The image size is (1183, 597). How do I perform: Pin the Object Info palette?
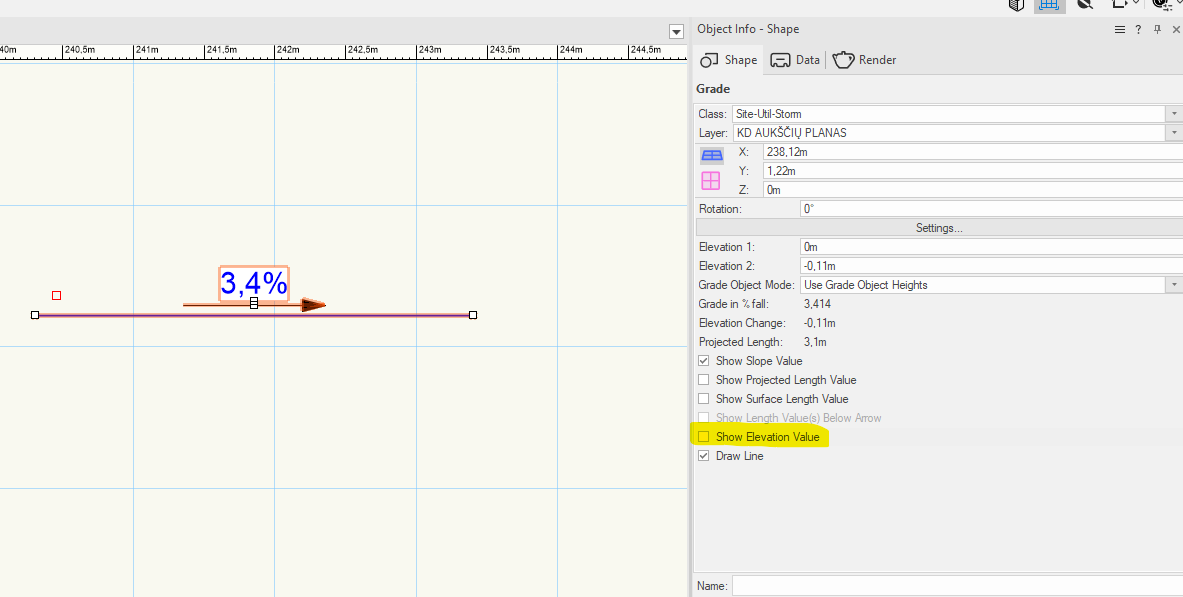[1157, 30]
